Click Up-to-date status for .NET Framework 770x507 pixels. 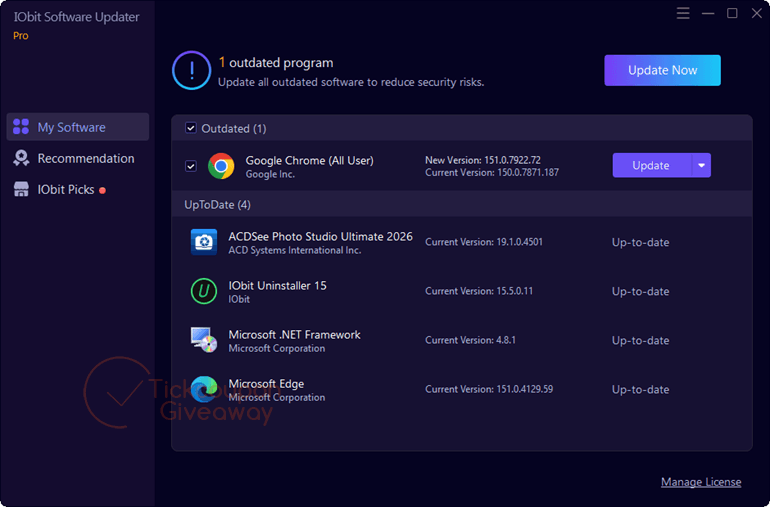640,340
